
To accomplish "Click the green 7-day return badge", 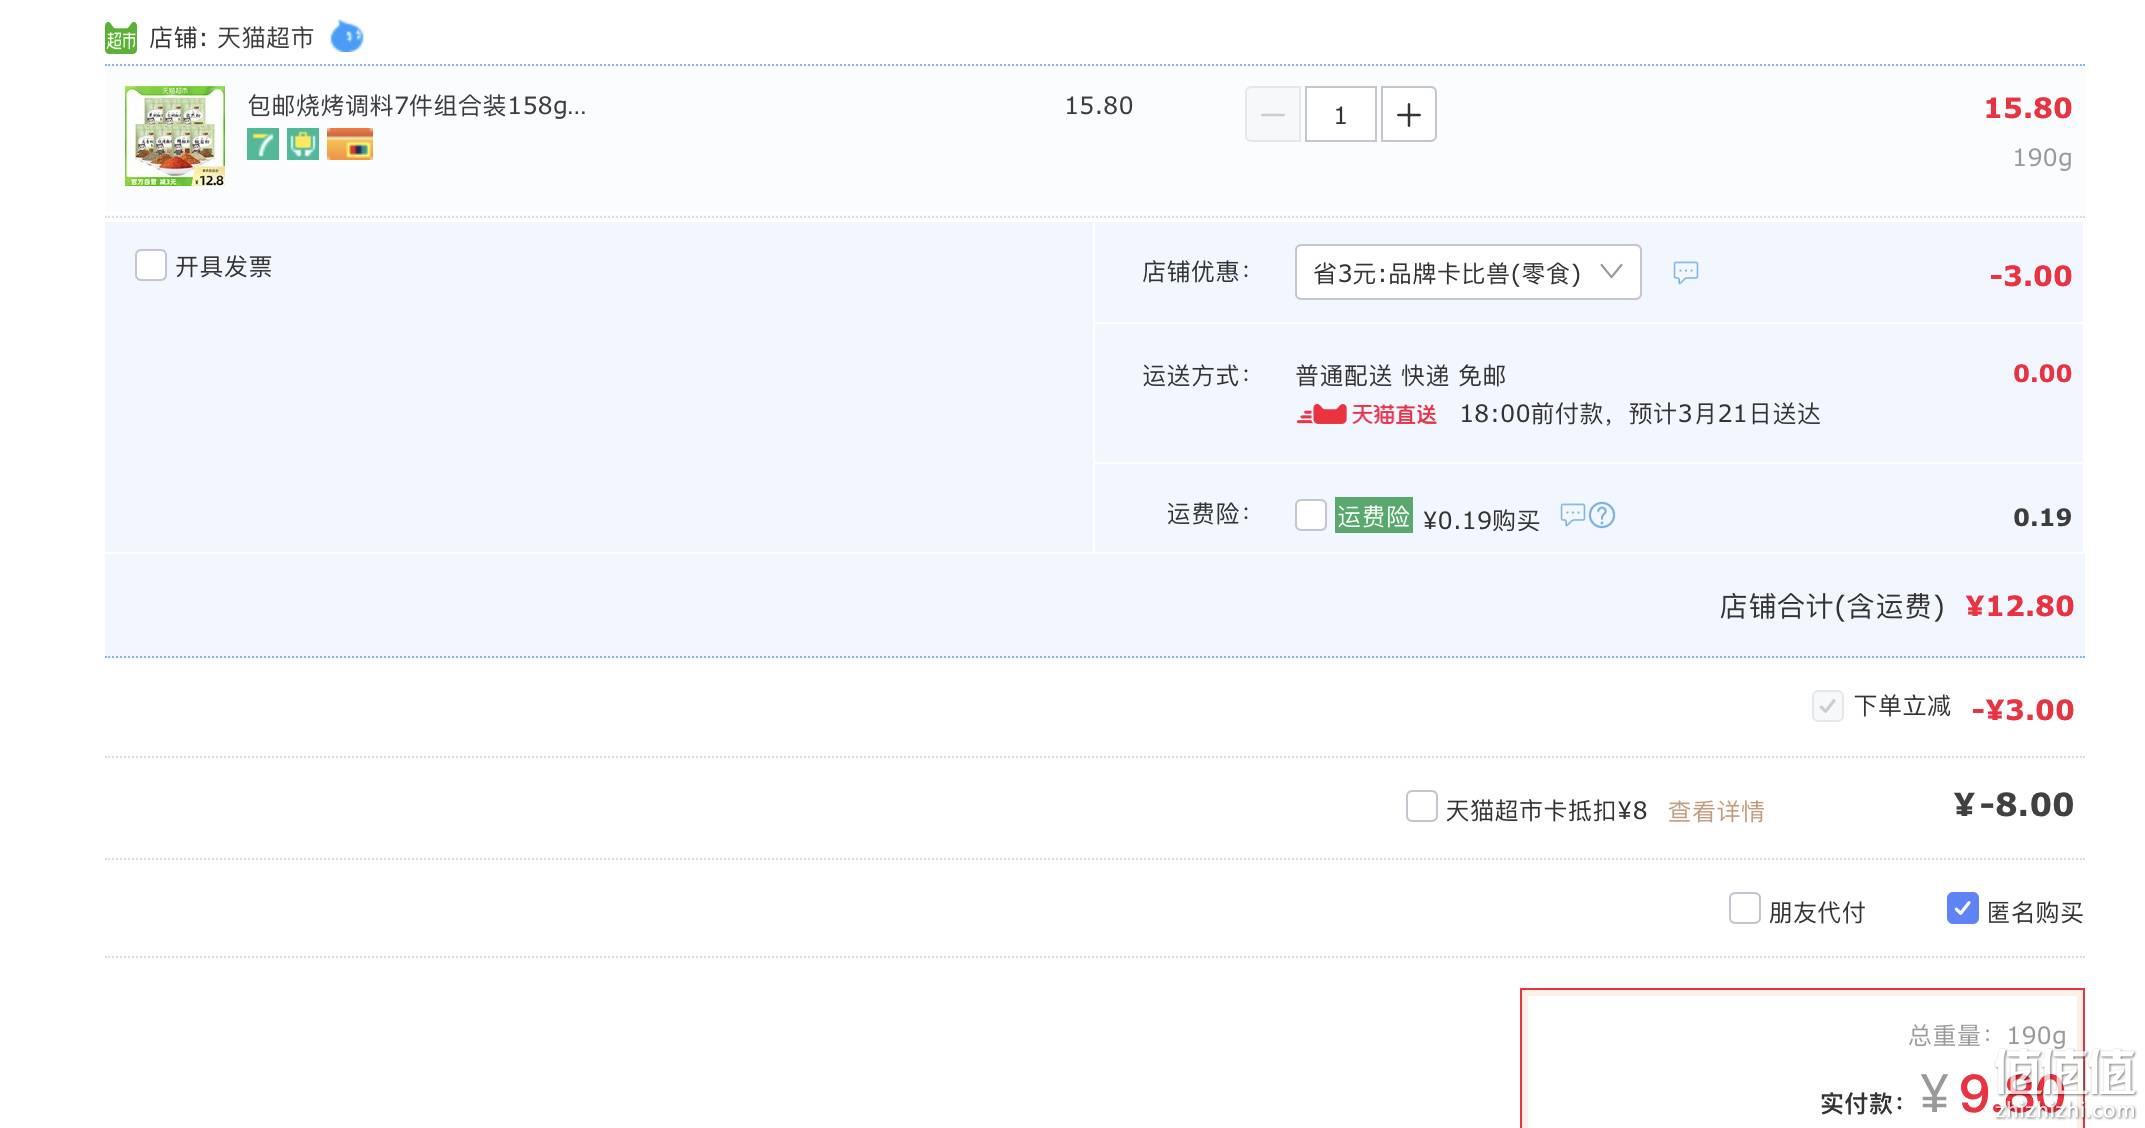I will tap(263, 145).
